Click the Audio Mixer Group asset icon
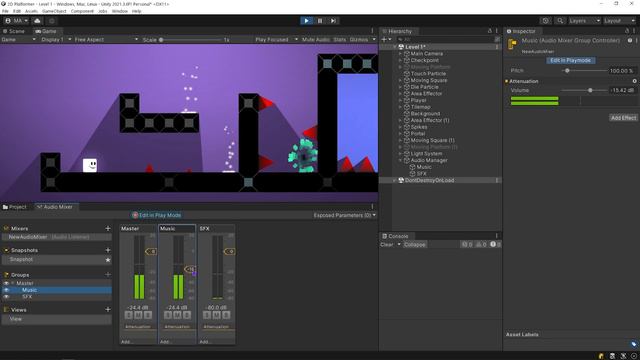640x360 pixels. click(512, 44)
